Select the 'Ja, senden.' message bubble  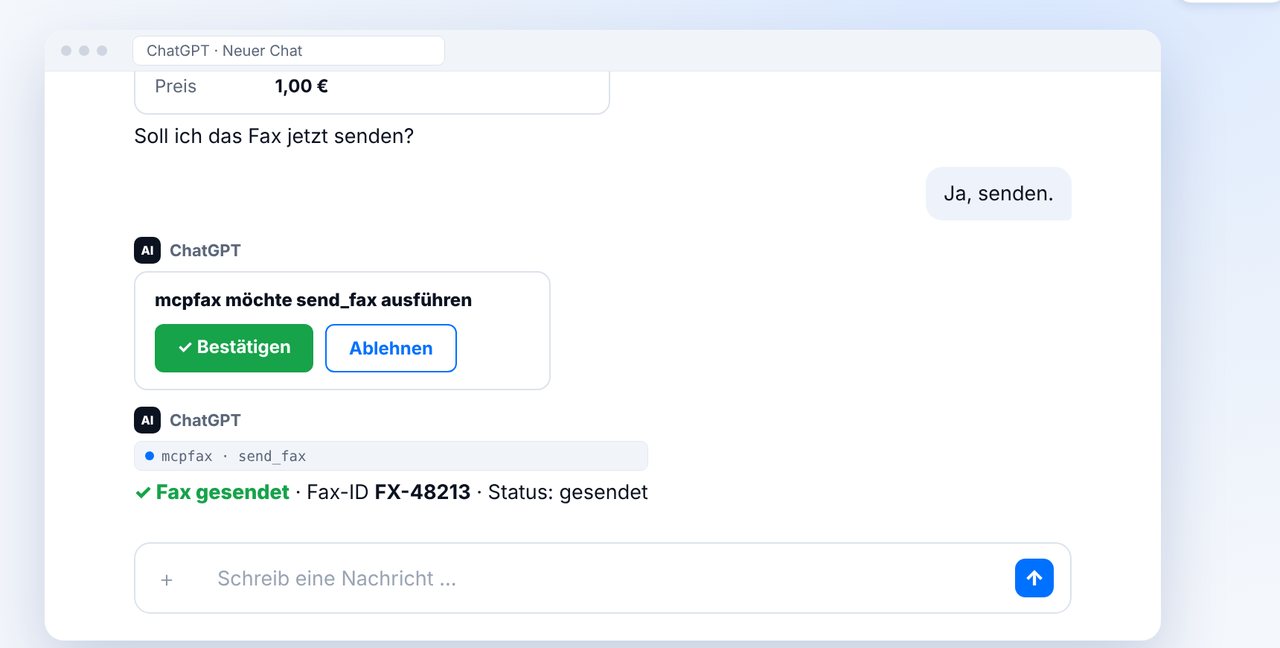point(998,194)
